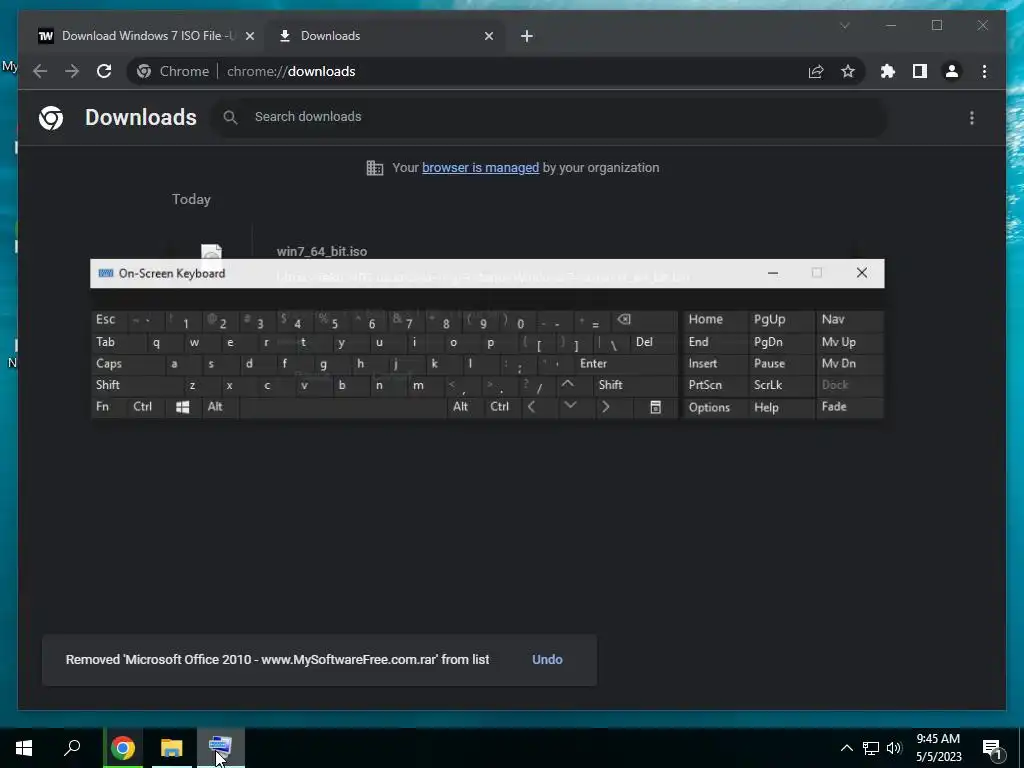Share this page icon in address bar
This screenshot has width=1024, height=768.
click(816, 71)
